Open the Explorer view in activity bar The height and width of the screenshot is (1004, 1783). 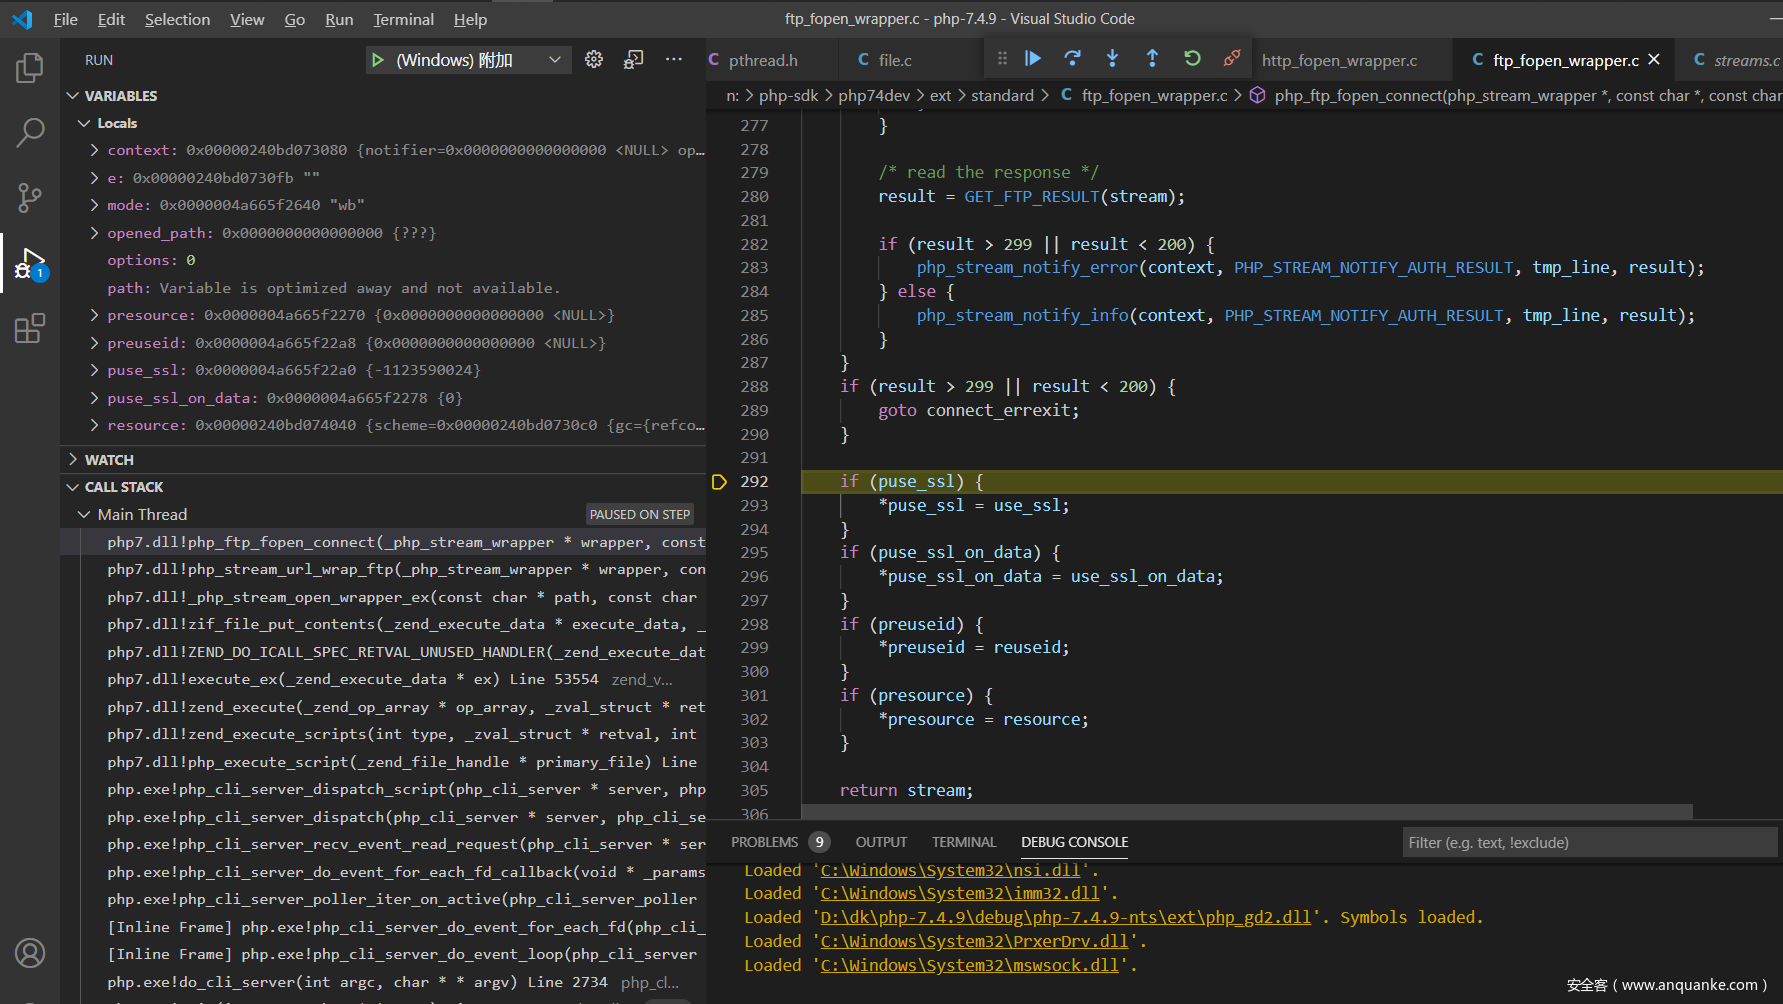point(30,68)
